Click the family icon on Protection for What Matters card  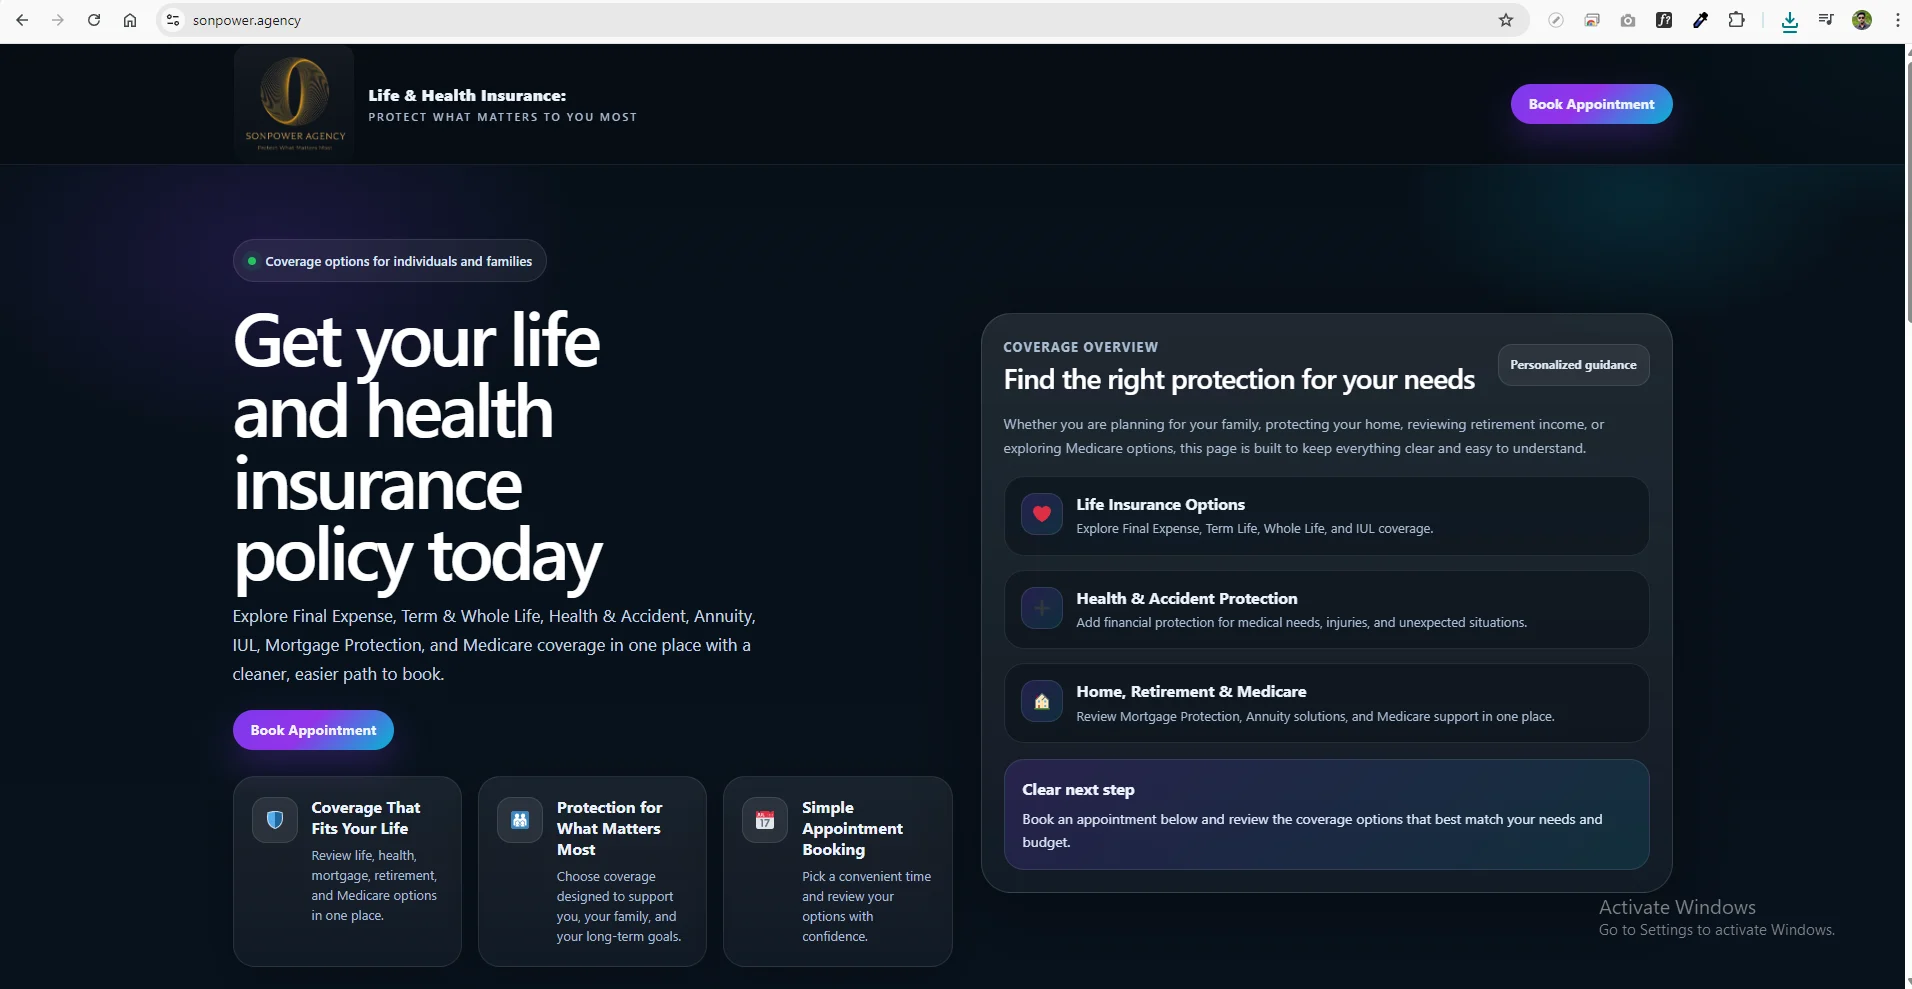pyautogui.click(x=520, y=820)
